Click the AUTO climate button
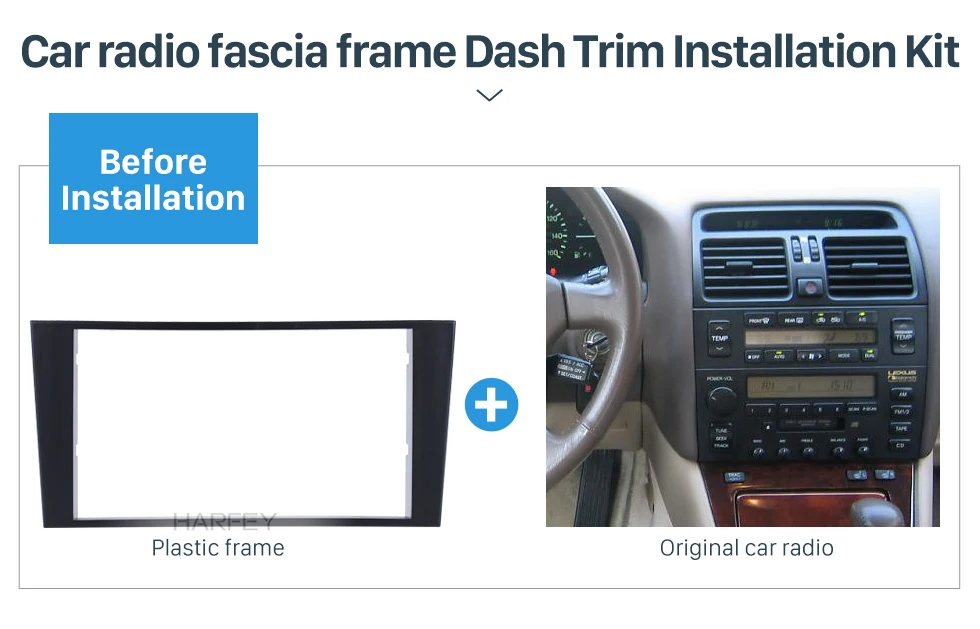 779,356
